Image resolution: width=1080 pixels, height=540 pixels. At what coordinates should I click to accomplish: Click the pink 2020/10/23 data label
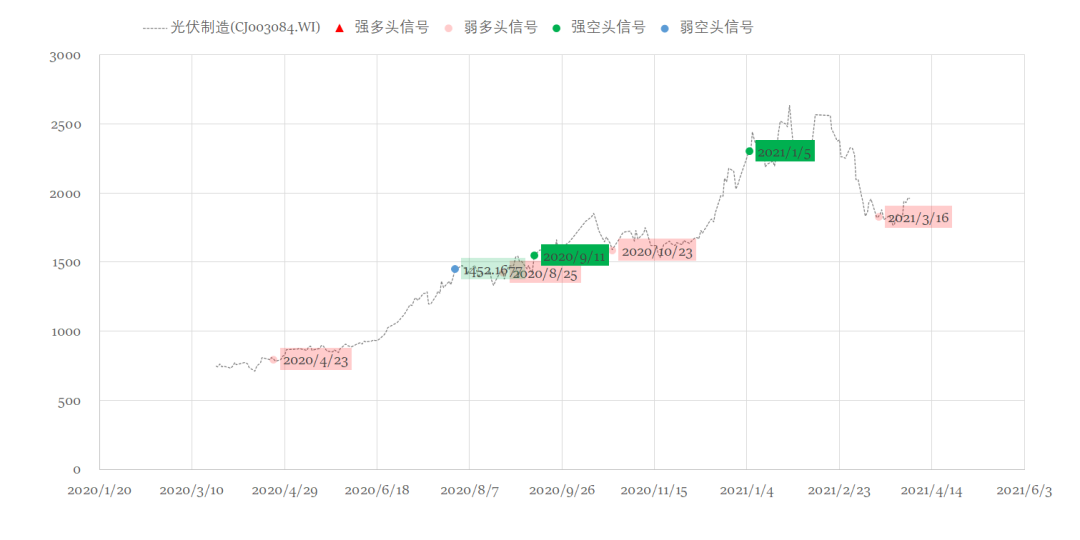(657, 251)
